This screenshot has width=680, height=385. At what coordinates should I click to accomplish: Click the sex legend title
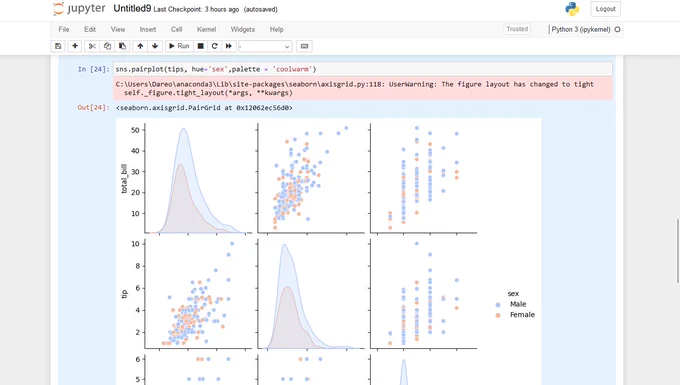(x=513, y=294)
